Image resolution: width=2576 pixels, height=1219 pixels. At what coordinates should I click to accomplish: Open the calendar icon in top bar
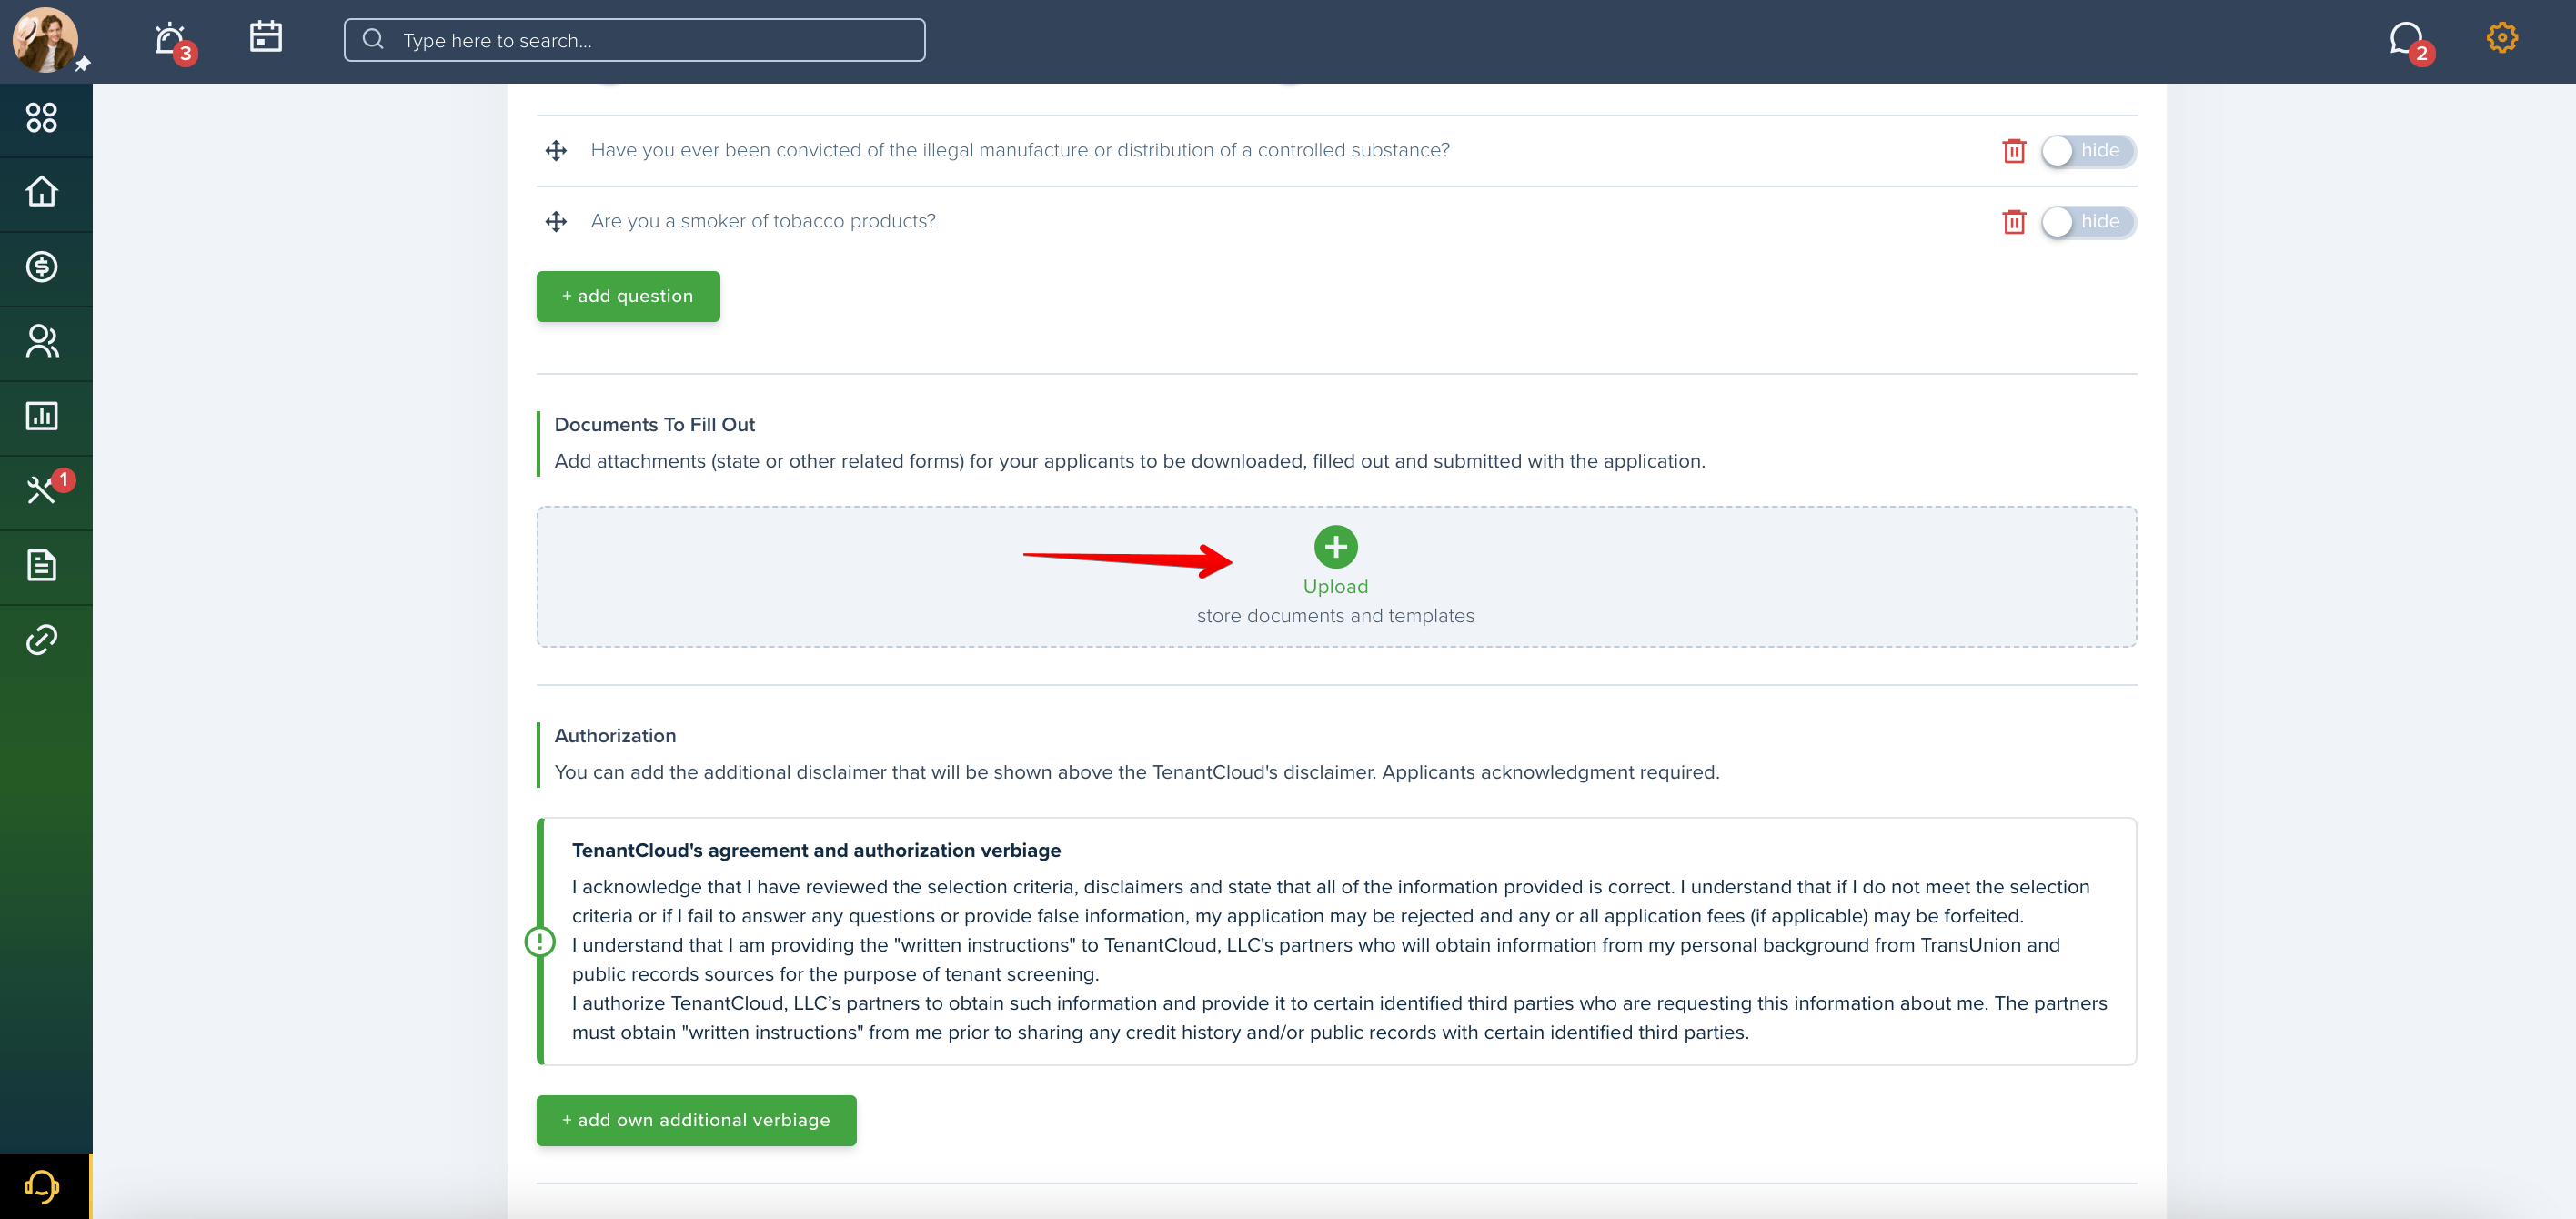click(x=265, y=37)
